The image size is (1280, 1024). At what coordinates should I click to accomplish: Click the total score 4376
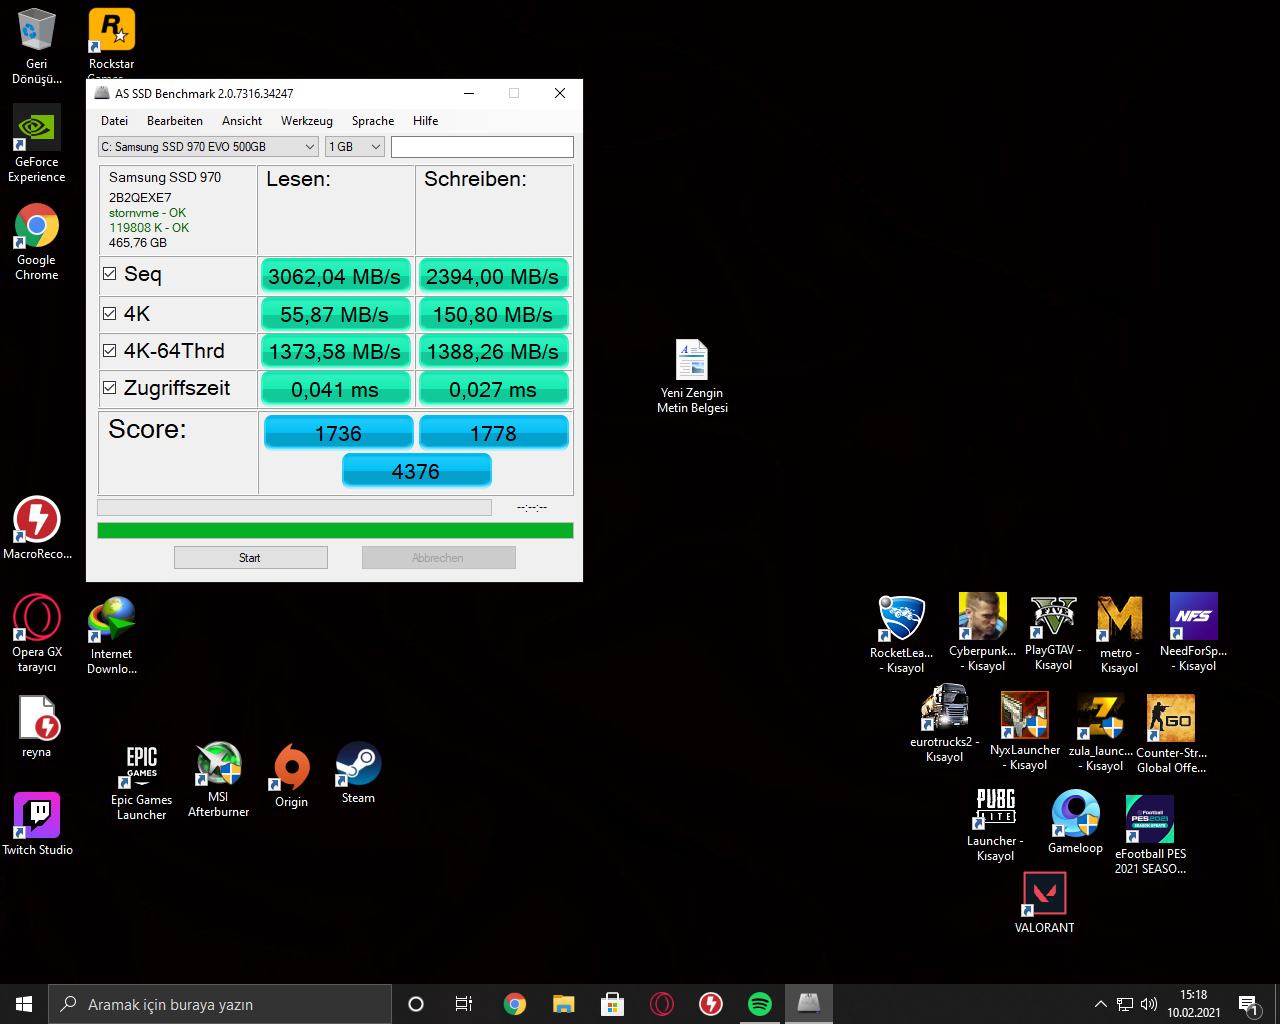416,471
